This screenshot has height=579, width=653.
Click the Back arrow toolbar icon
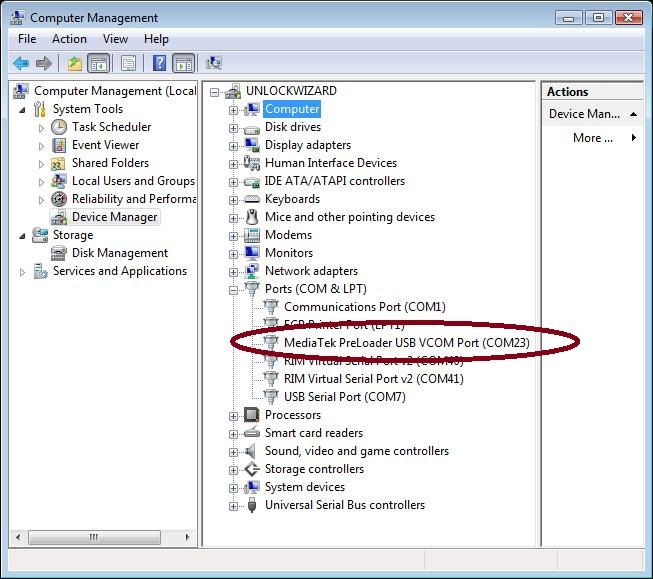[21, 63]
